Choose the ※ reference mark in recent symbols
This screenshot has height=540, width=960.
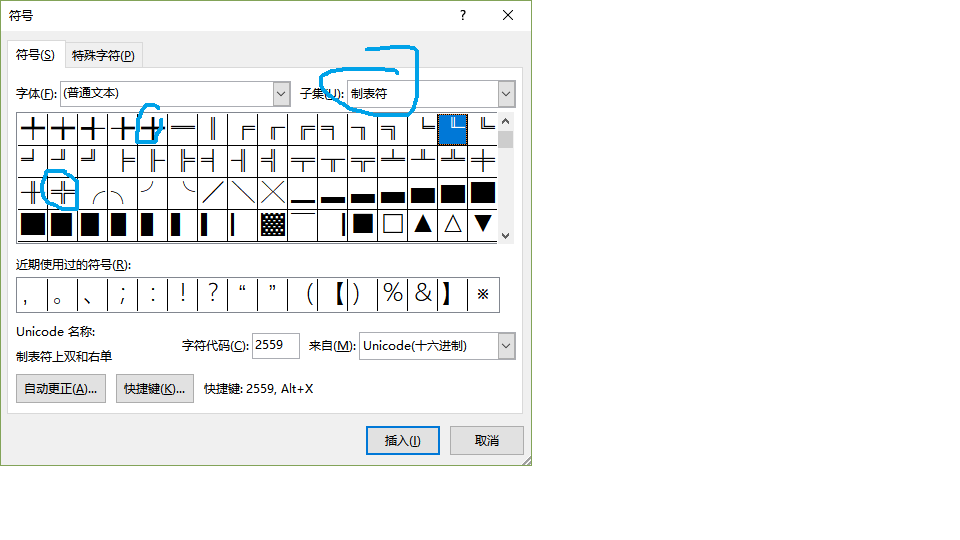[483, 294]
